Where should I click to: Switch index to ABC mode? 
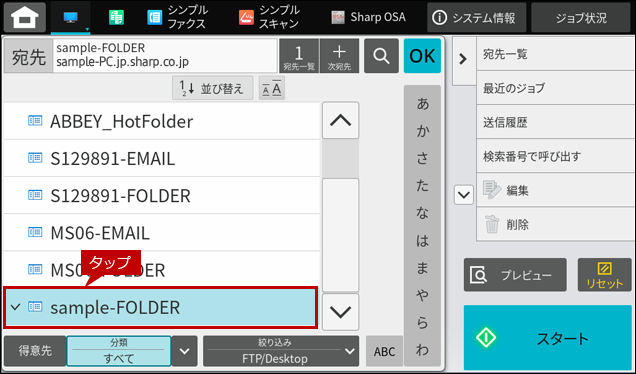tap(384, 351)
